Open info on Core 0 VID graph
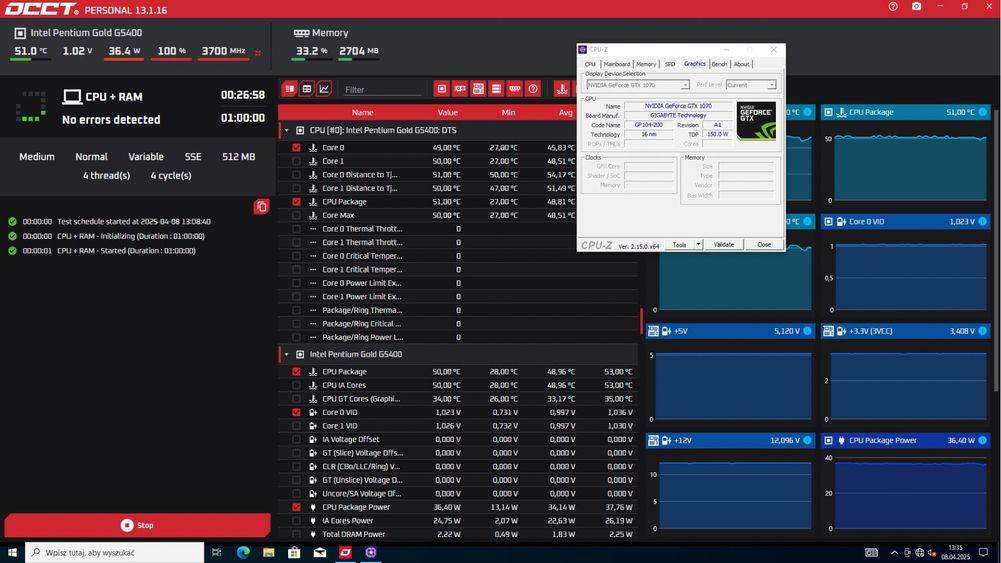Screen dimensions: 1001x563 (982, 221)
